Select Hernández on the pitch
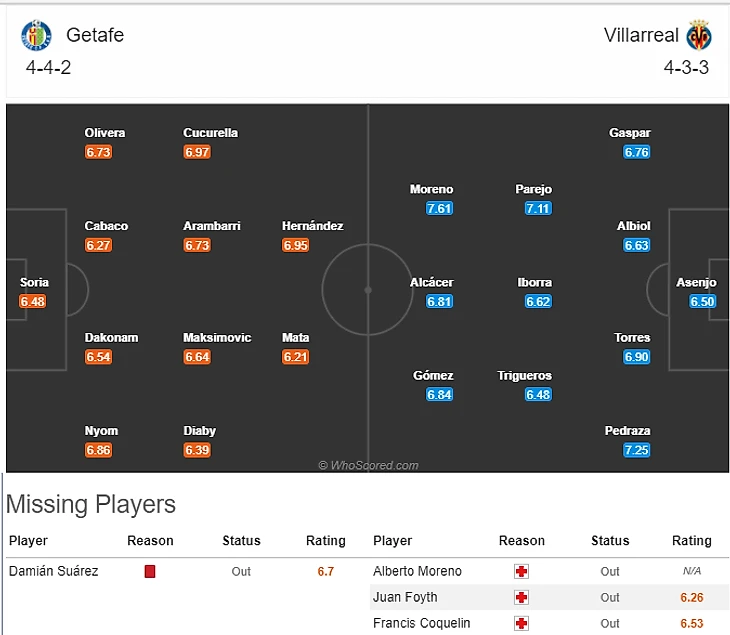 312,226
